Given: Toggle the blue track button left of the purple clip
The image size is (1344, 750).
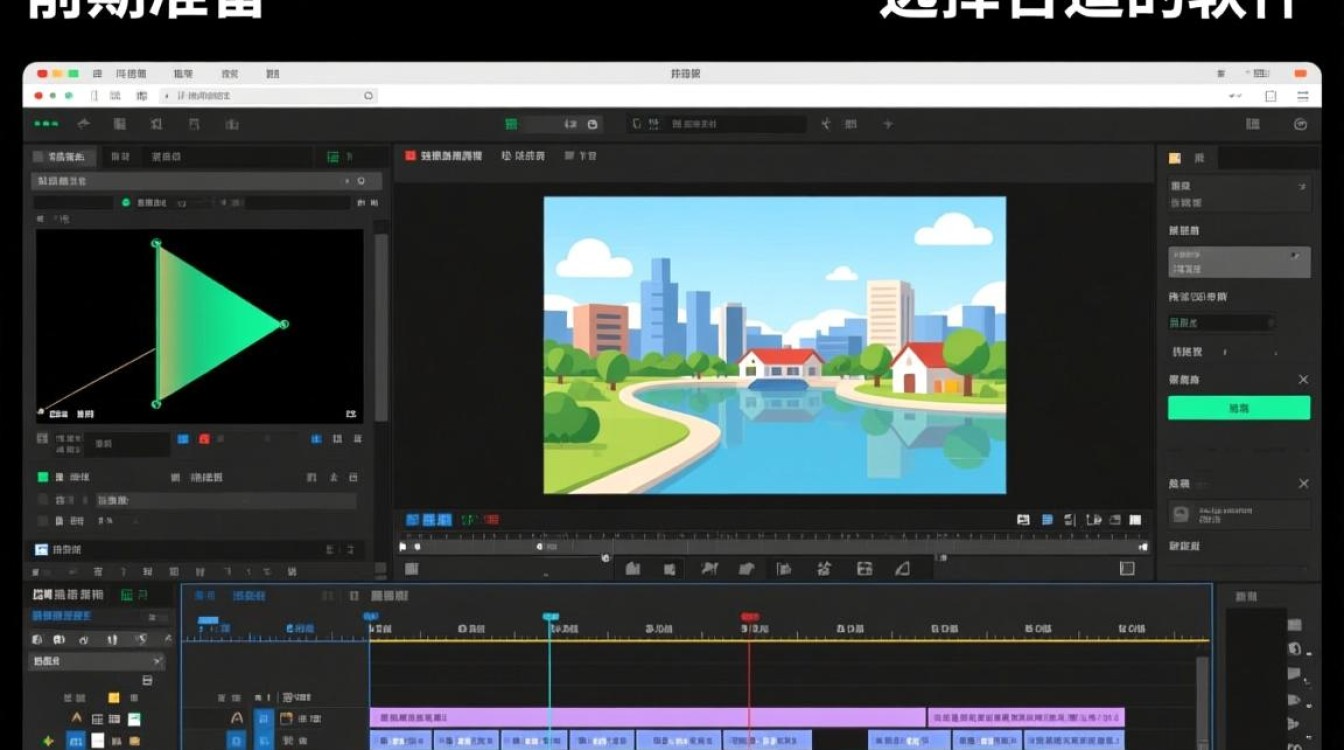Looking at the screenshot, I should tap(264, 718).
